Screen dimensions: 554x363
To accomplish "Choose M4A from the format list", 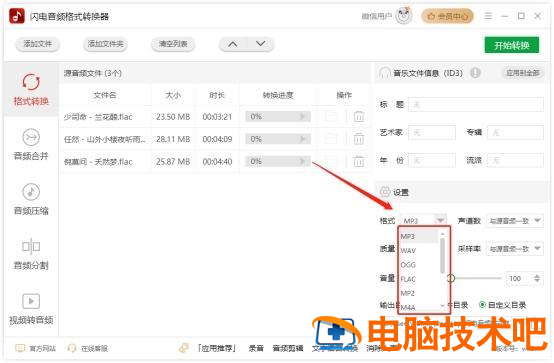I will (419, 307).
